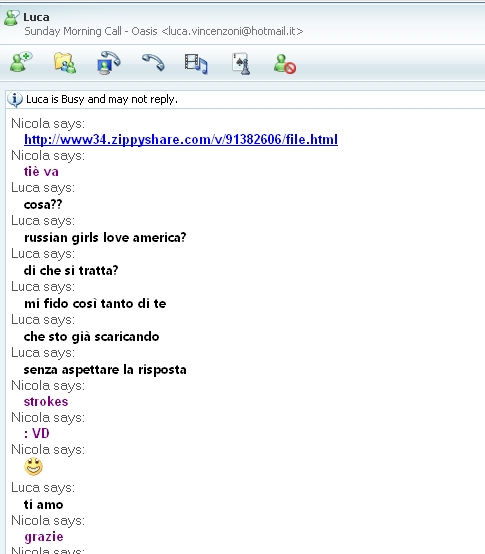This screenshot has width=485, height=554.
Task: Click the message 'senza aspettare la risposta'
Action: pos(105,370)
